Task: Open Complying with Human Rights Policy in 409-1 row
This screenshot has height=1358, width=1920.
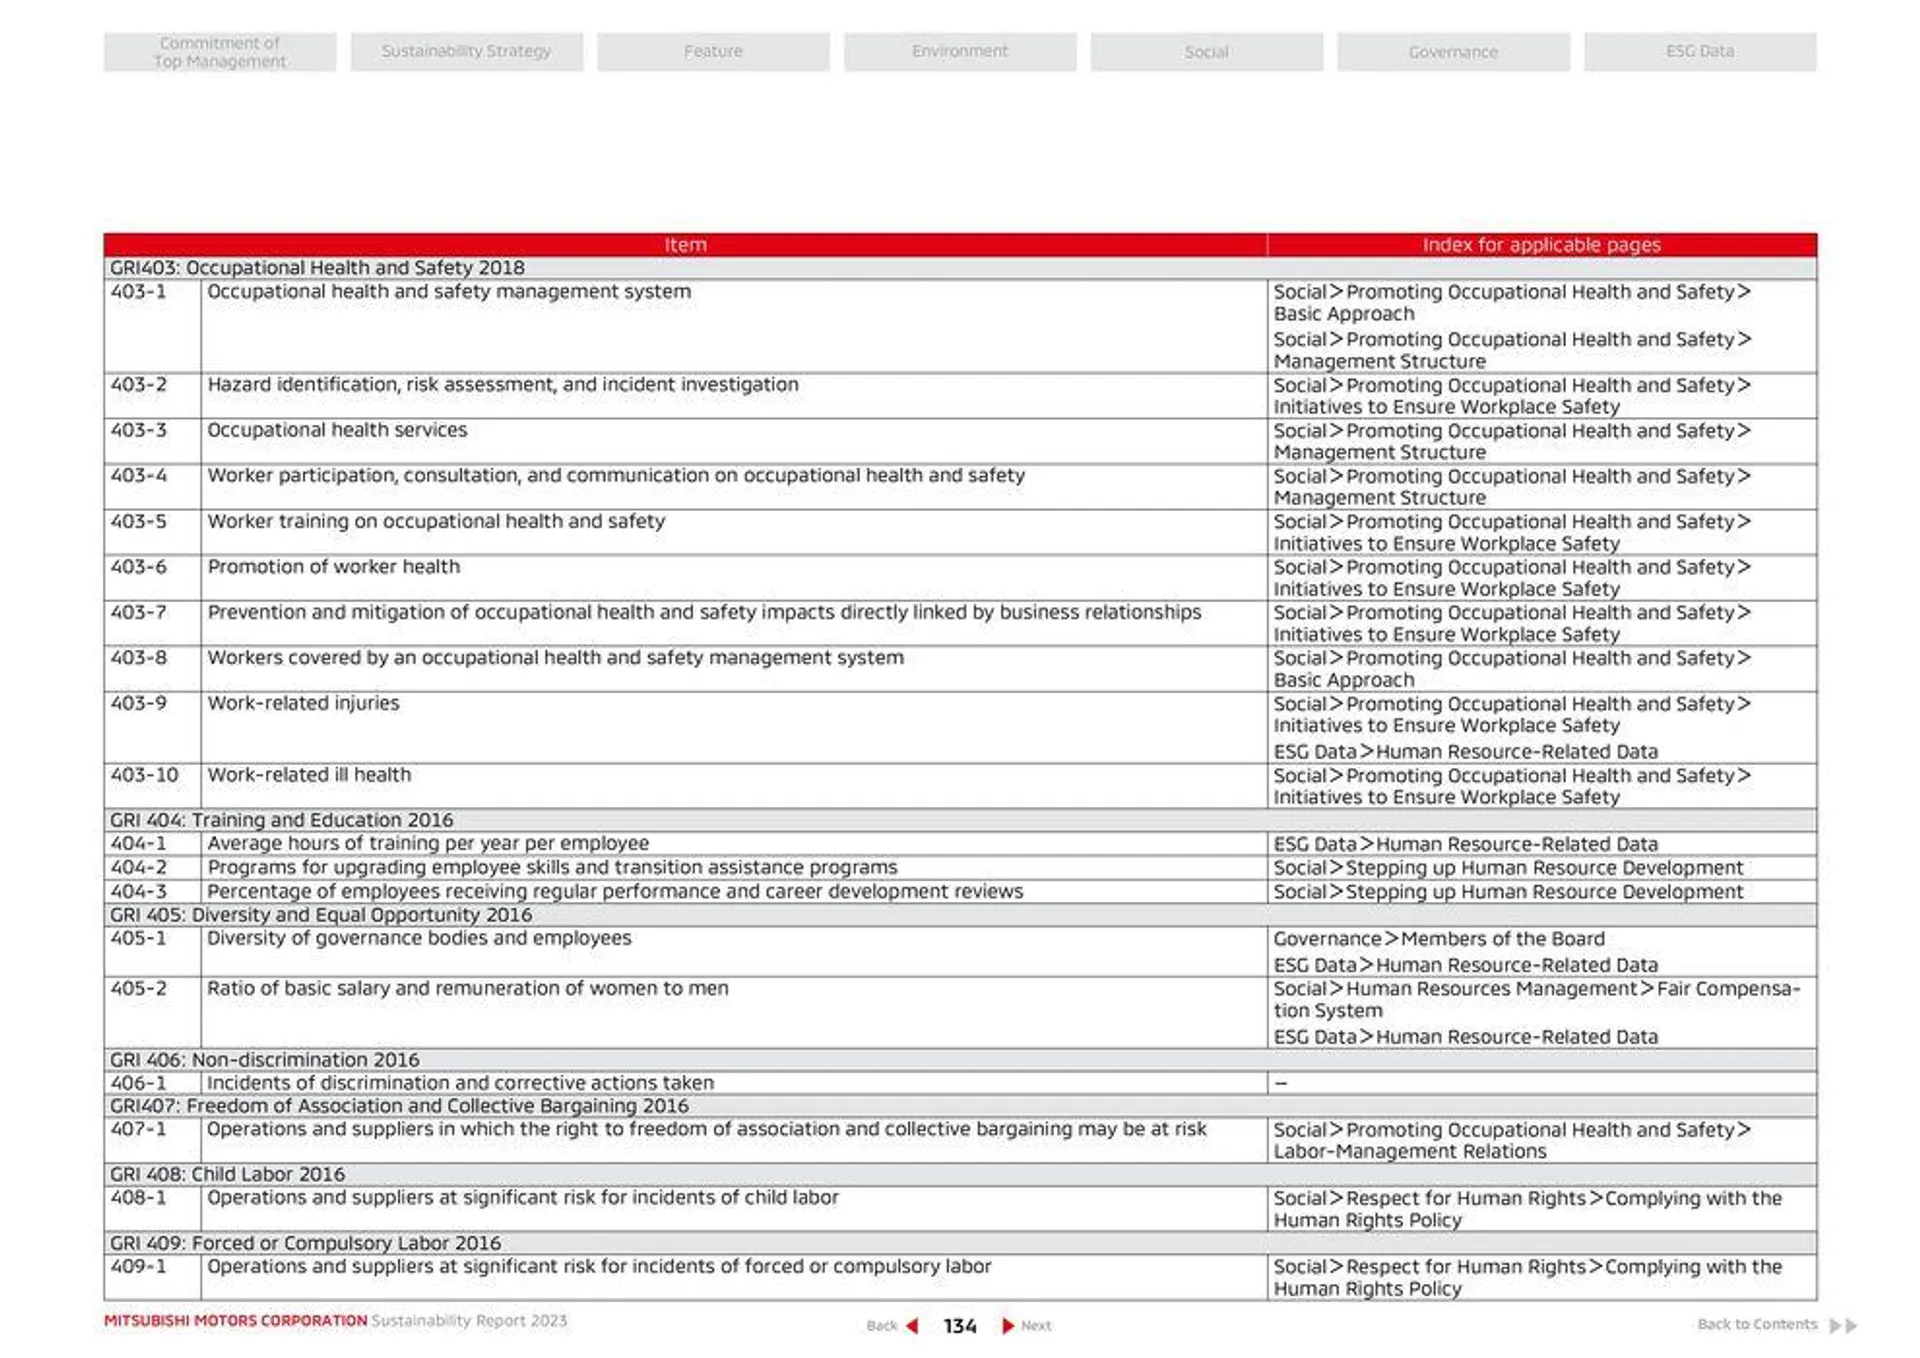Action: click(x=1527, y=1278)
